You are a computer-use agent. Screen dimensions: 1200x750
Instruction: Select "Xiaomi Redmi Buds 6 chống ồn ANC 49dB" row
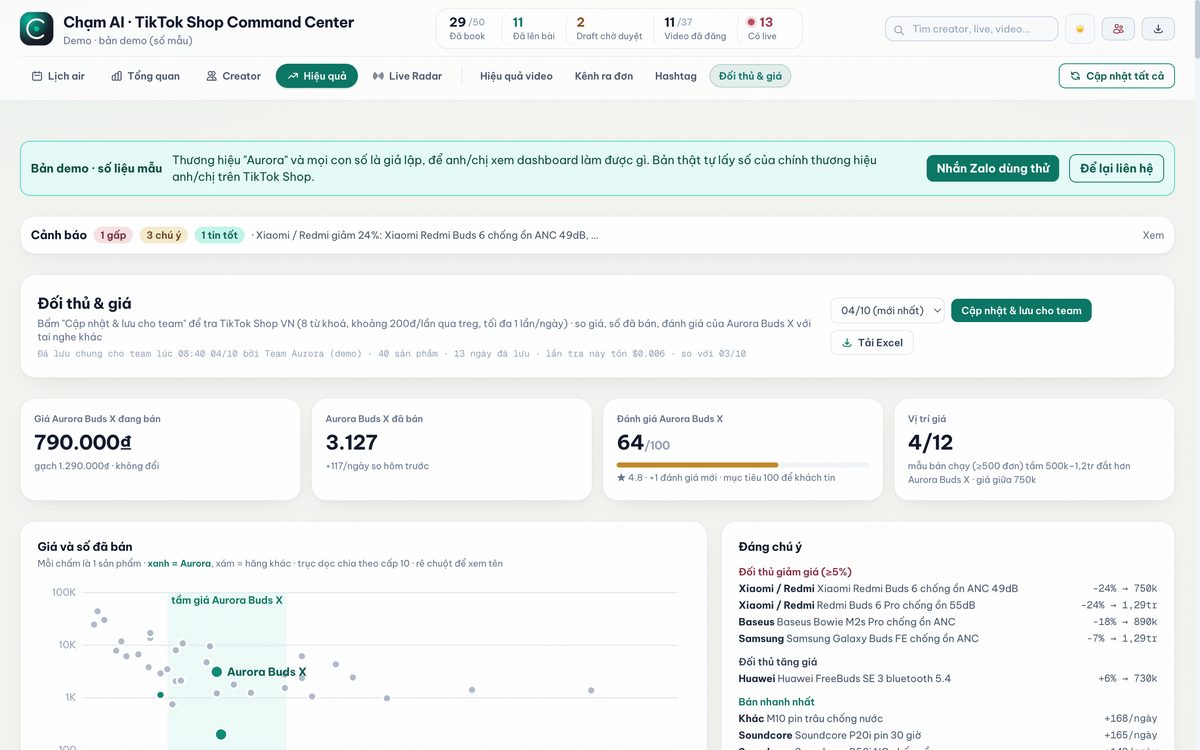pyautogui.click(x=948, y=588)
